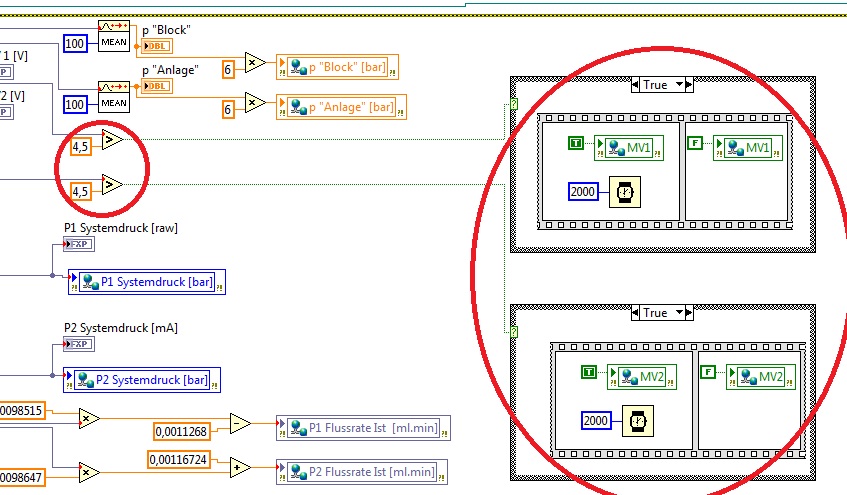Click the p "Anlage" label text
The image size is (847, 495).
coord(170,70)
